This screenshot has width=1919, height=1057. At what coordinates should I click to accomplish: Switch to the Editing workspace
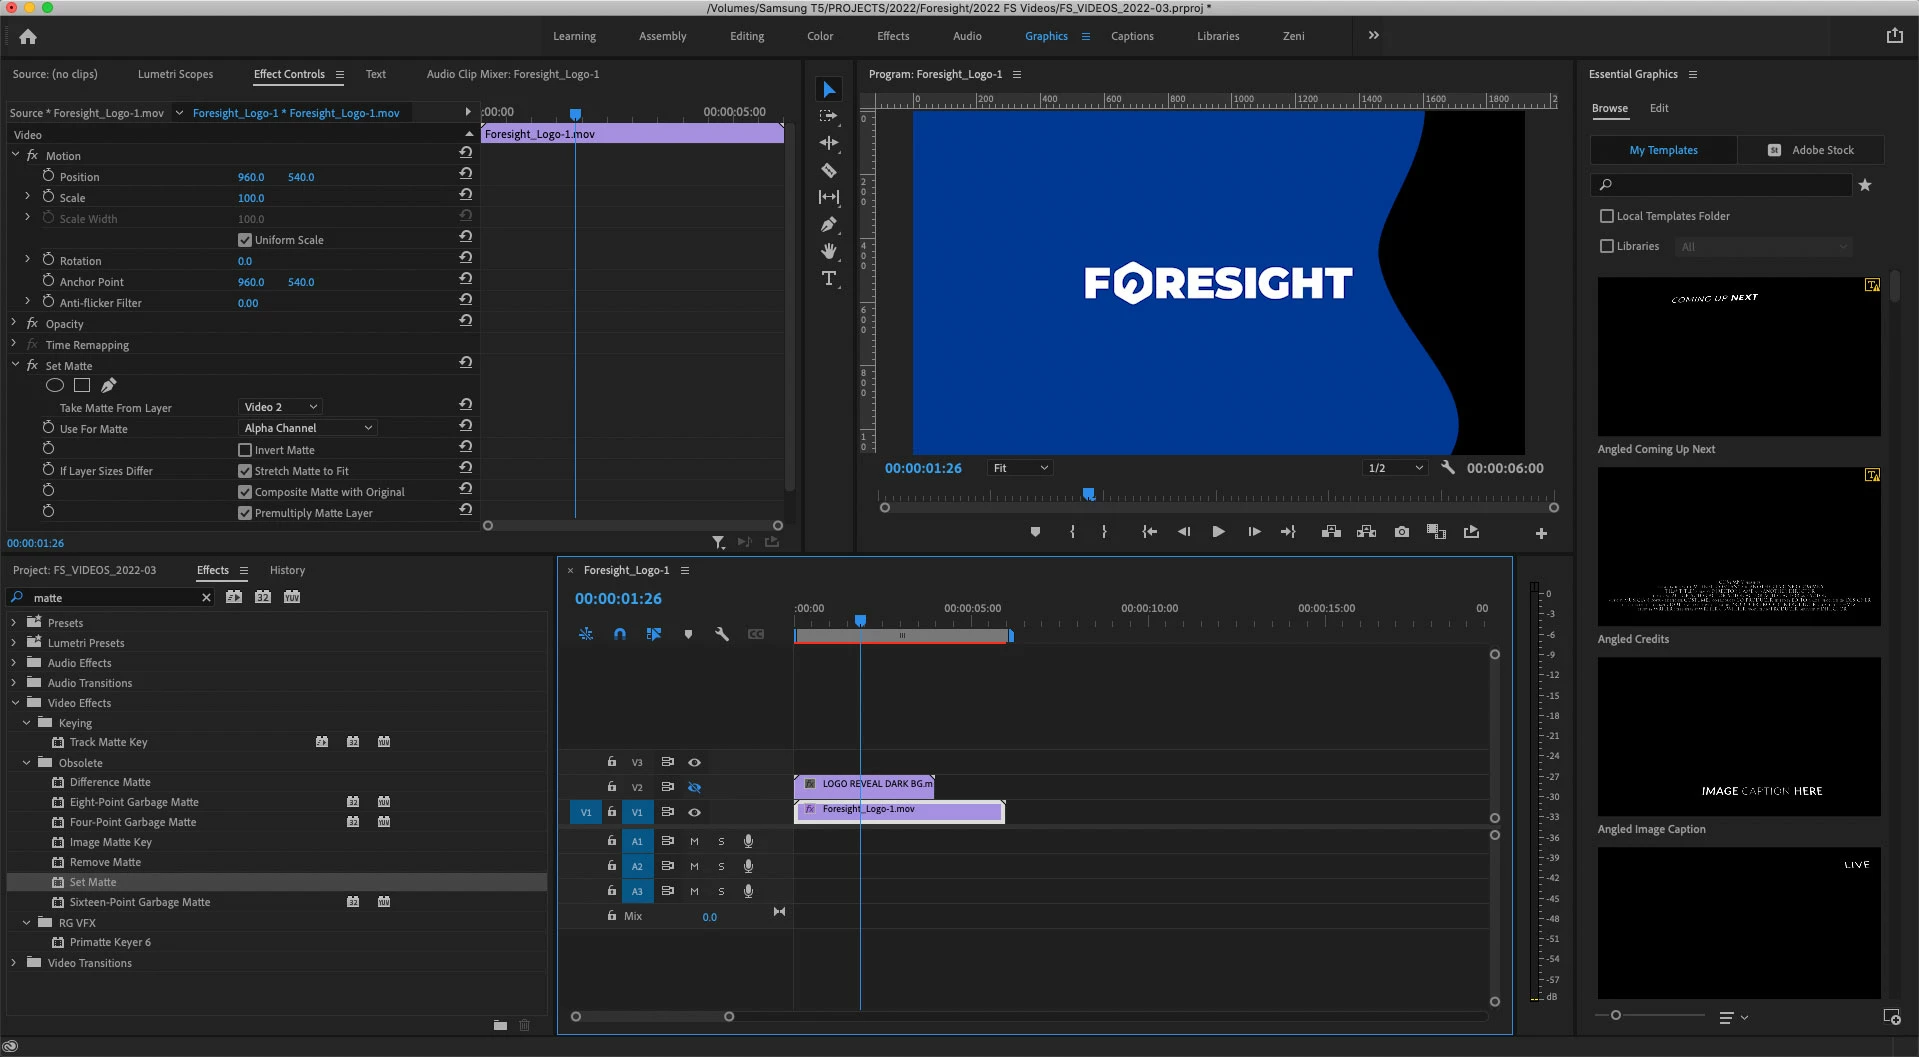747,36
